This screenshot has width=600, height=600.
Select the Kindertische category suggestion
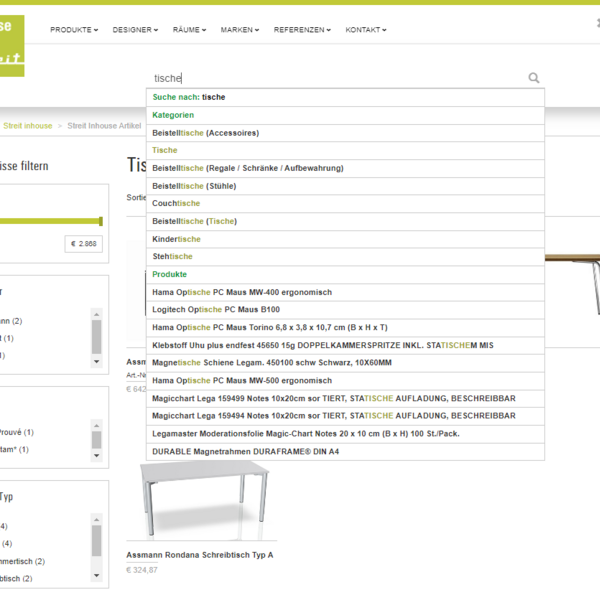click(176, 239)
